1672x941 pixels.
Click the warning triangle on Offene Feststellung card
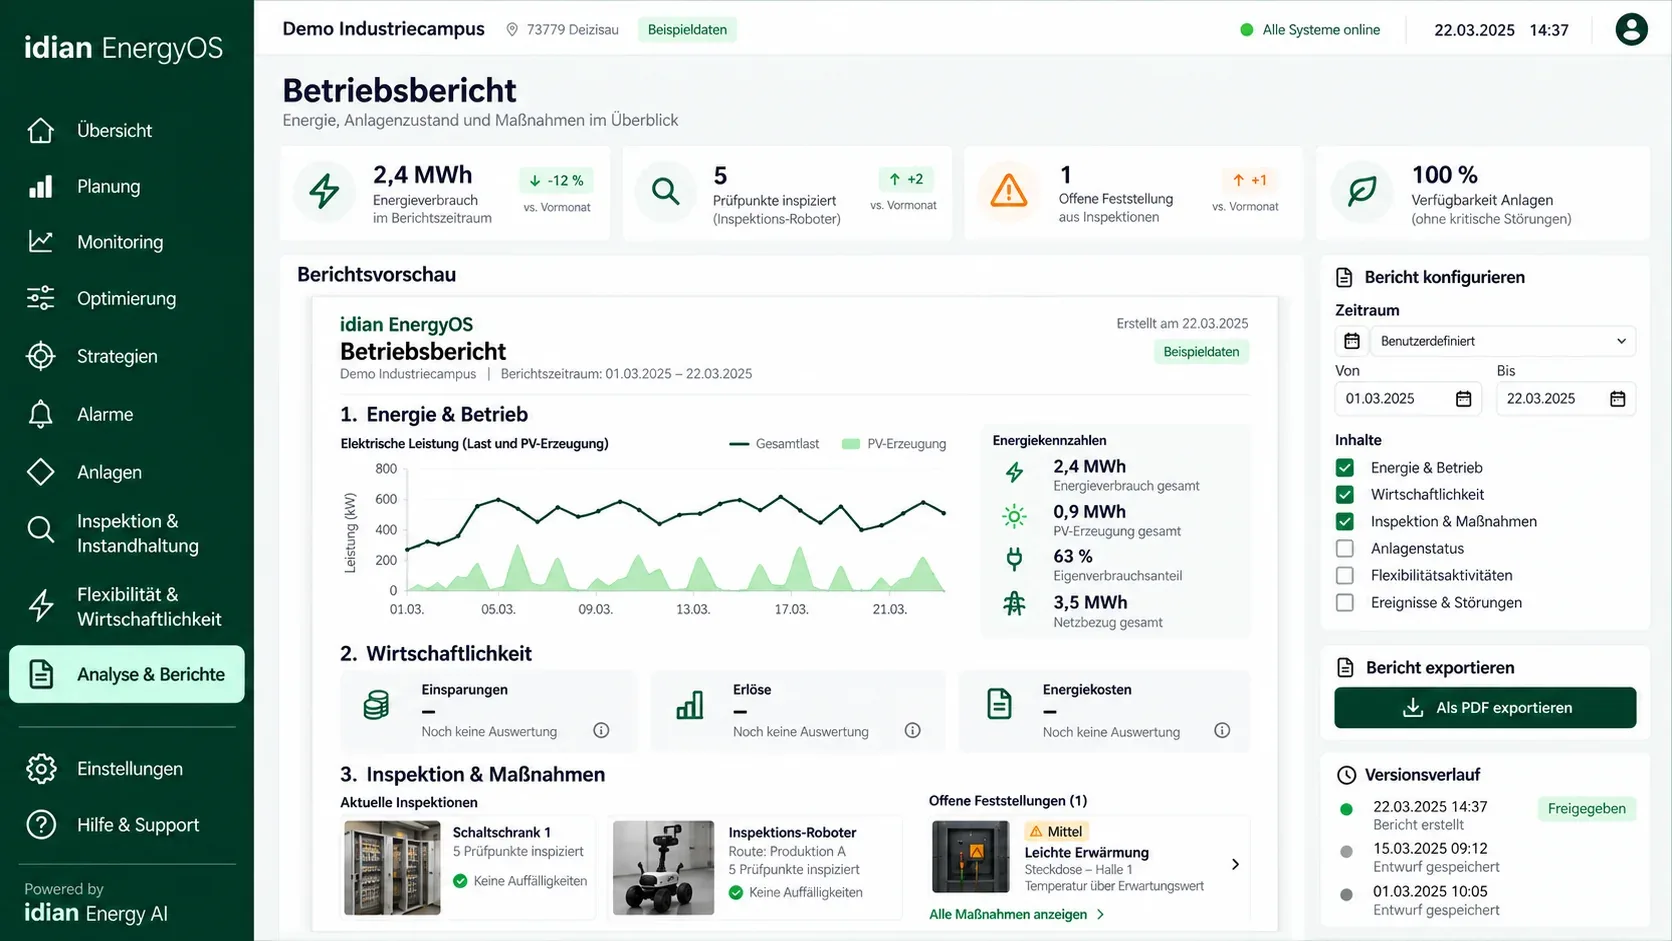point(1008,191)
